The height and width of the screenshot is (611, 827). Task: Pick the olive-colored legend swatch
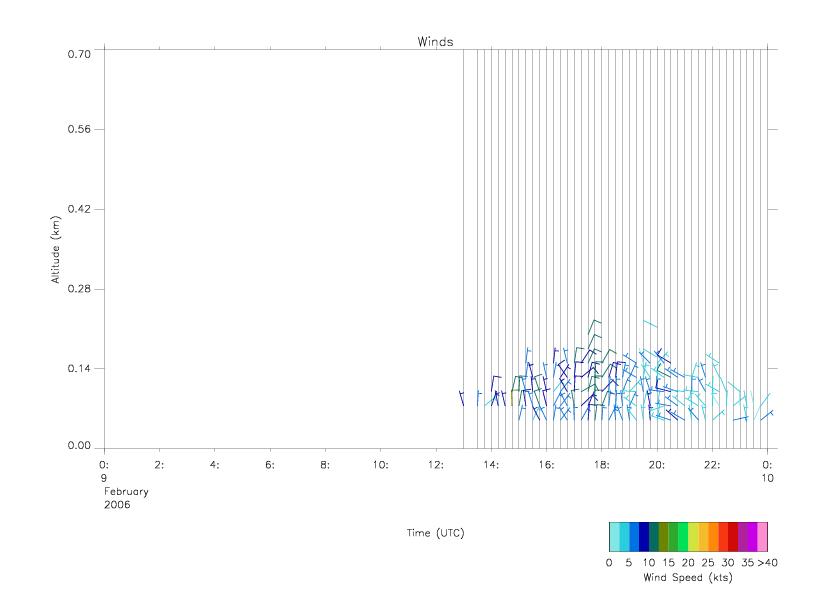point(663,537)
